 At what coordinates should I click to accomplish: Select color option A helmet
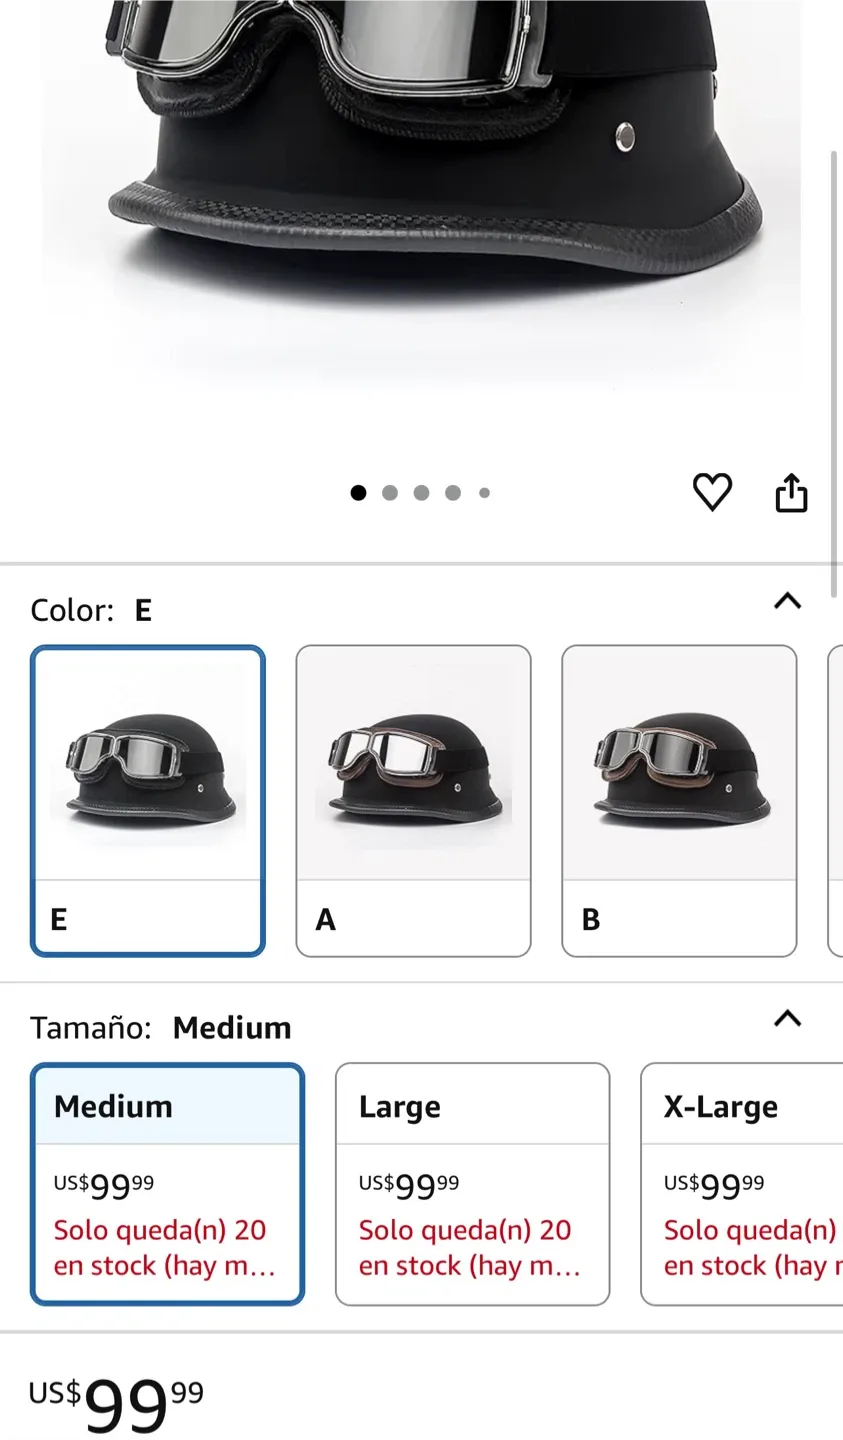pos(413,801)
